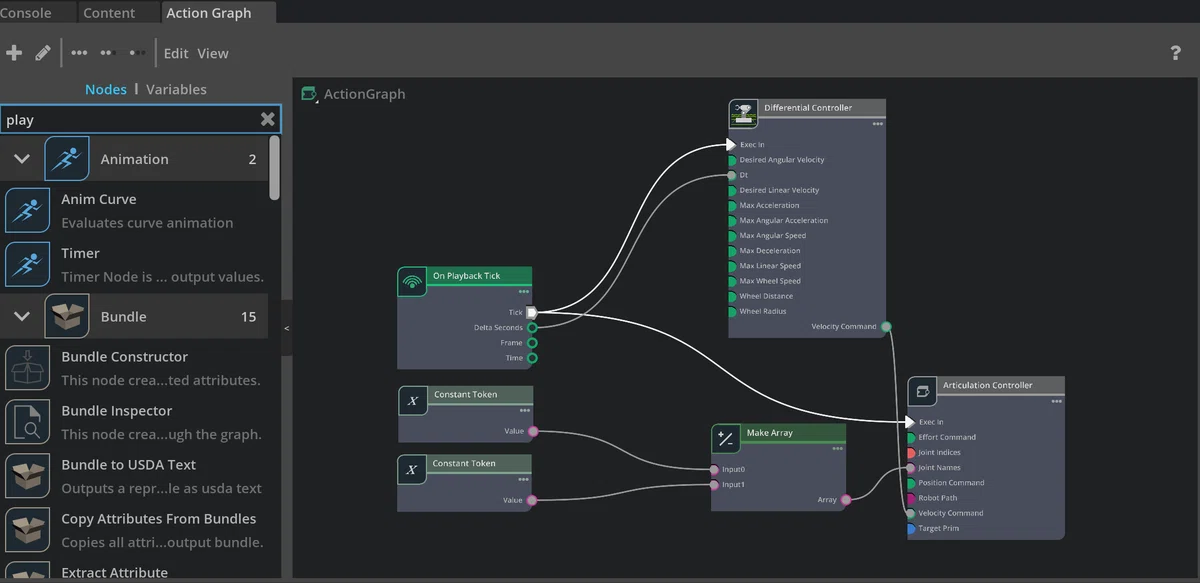Click the Desired Linear Velocity input port
Screen dimensions: 1200x583
tap(732, 190)
